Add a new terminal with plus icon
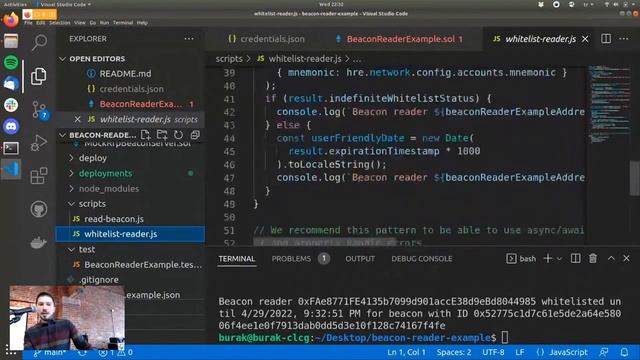The width and height of the screenshot is (640, 360). (548, 258)
